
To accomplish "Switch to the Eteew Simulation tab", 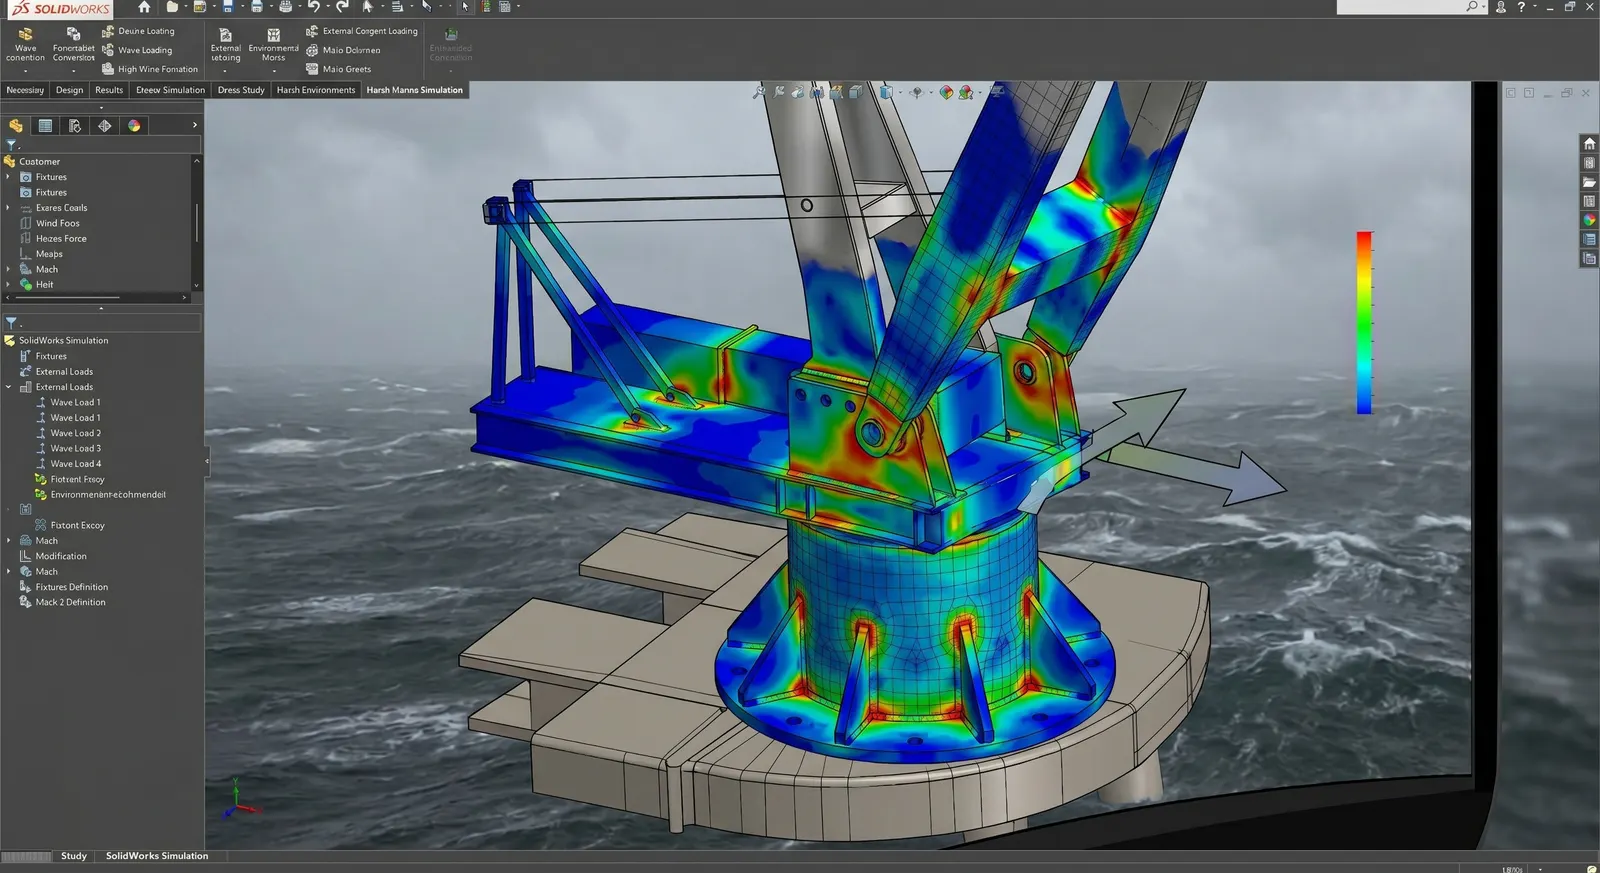I will (170, 90).
